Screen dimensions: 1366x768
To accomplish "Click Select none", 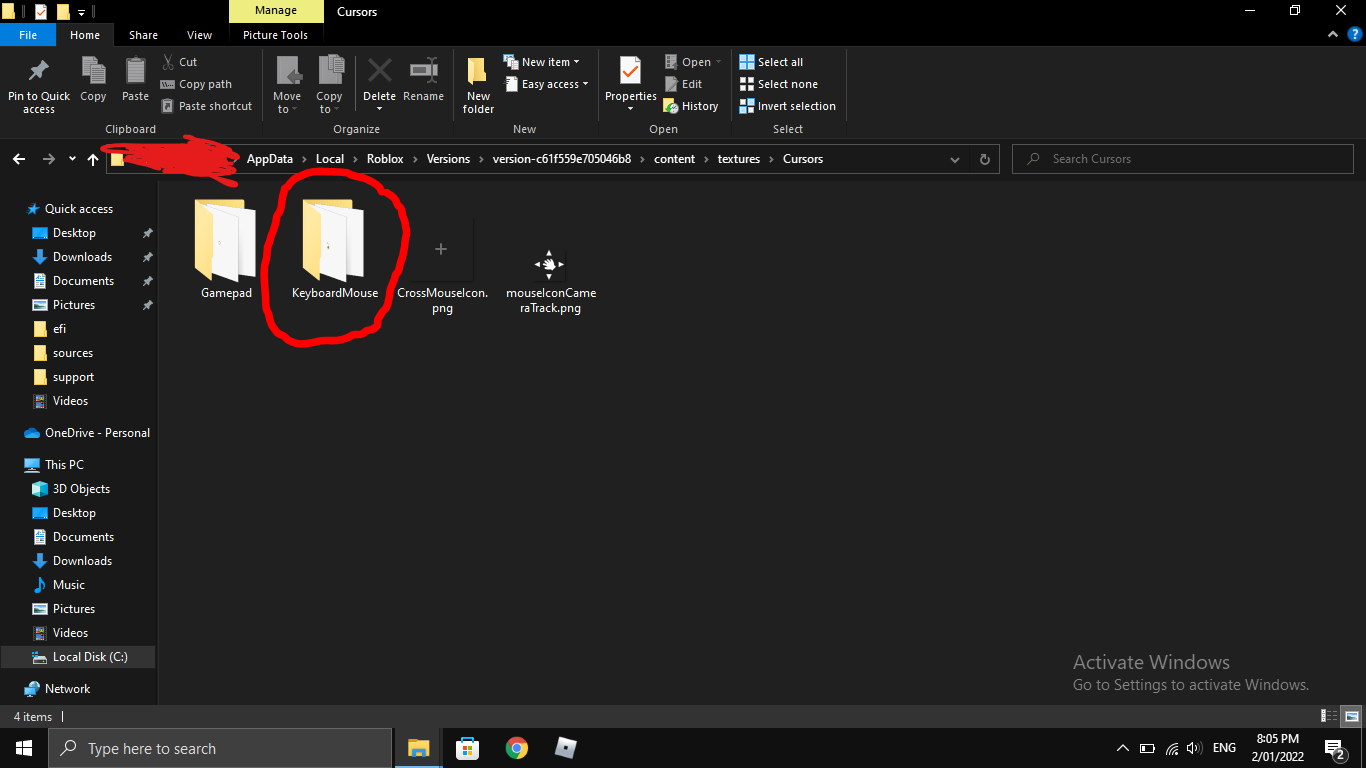I will click(x=778, y=84).
